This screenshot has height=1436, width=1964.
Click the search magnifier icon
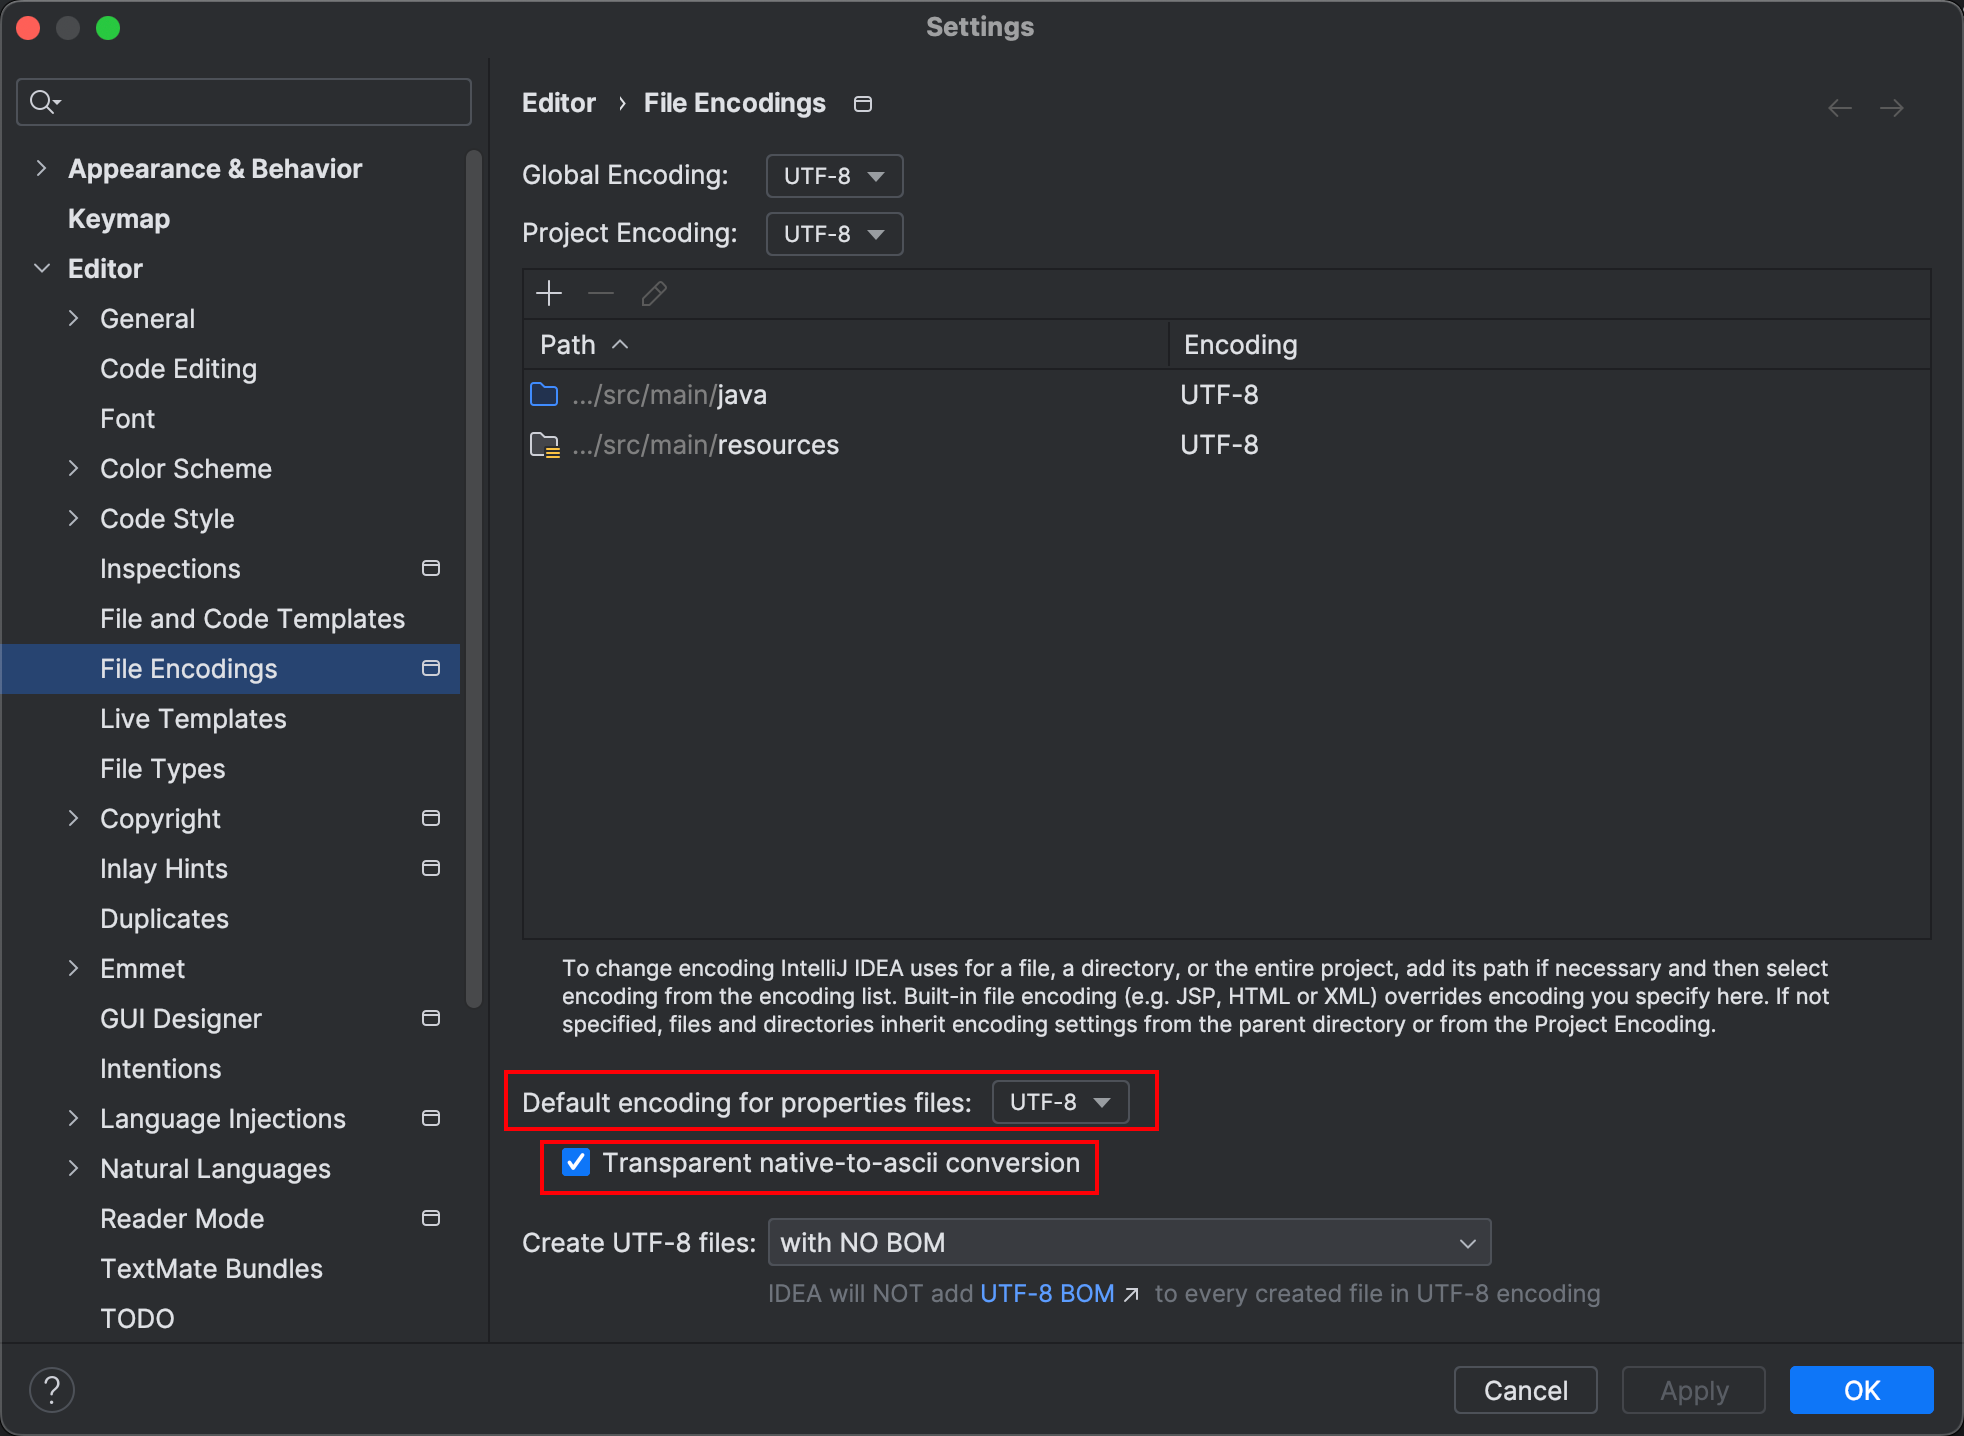click(x=43, y=101)
